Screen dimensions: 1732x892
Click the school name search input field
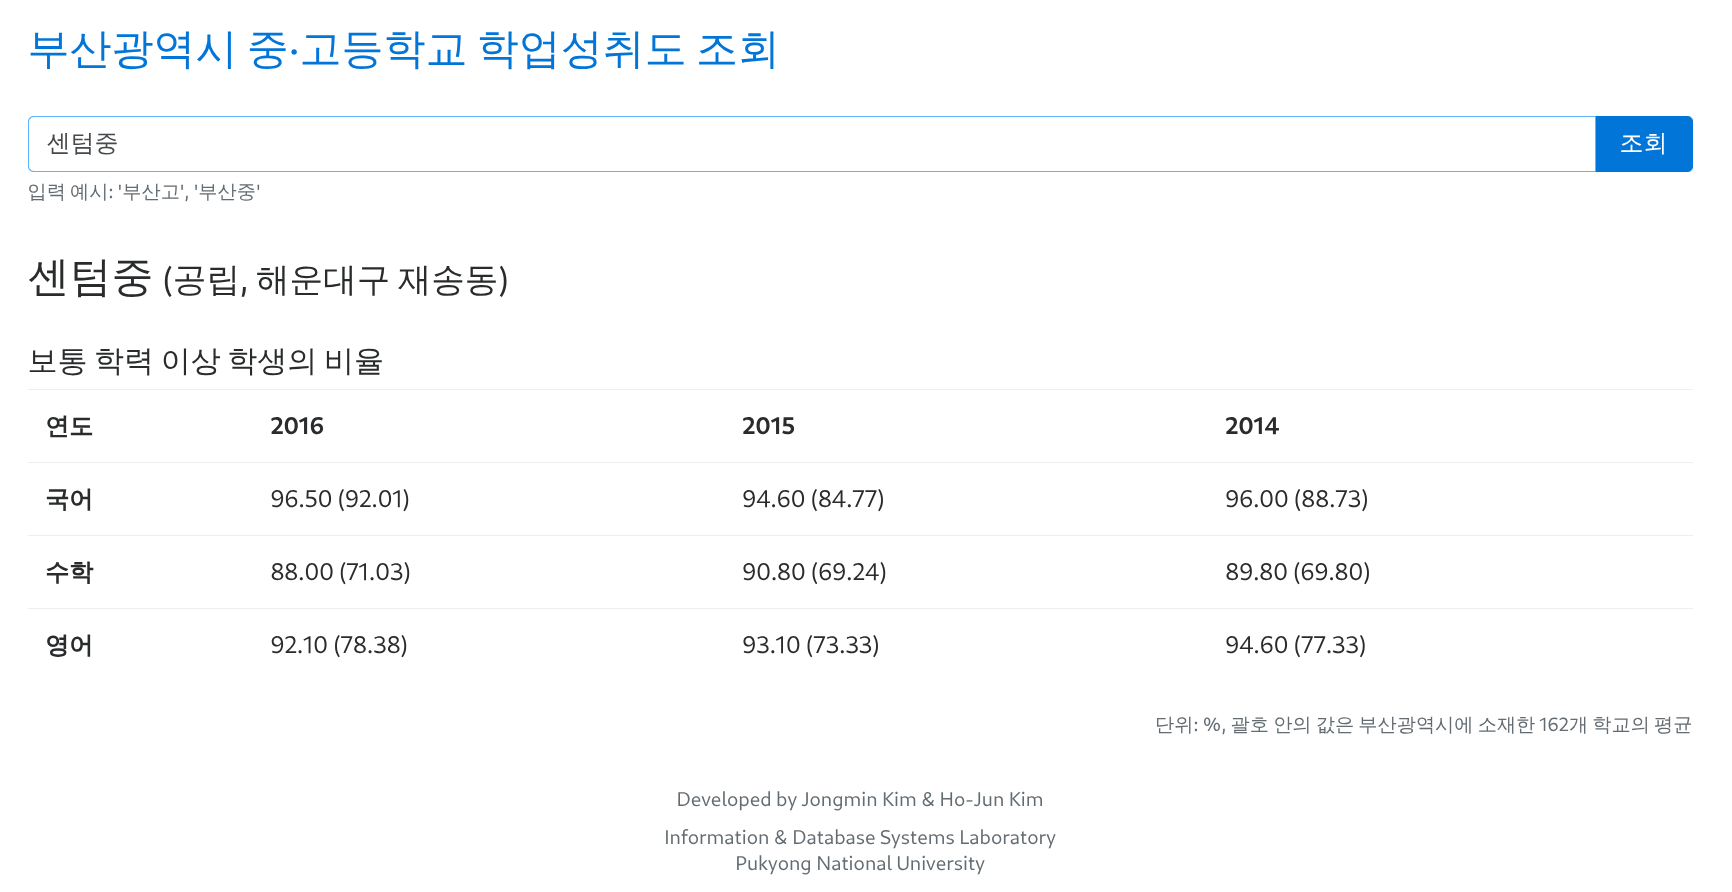click(x=810, y=144)
